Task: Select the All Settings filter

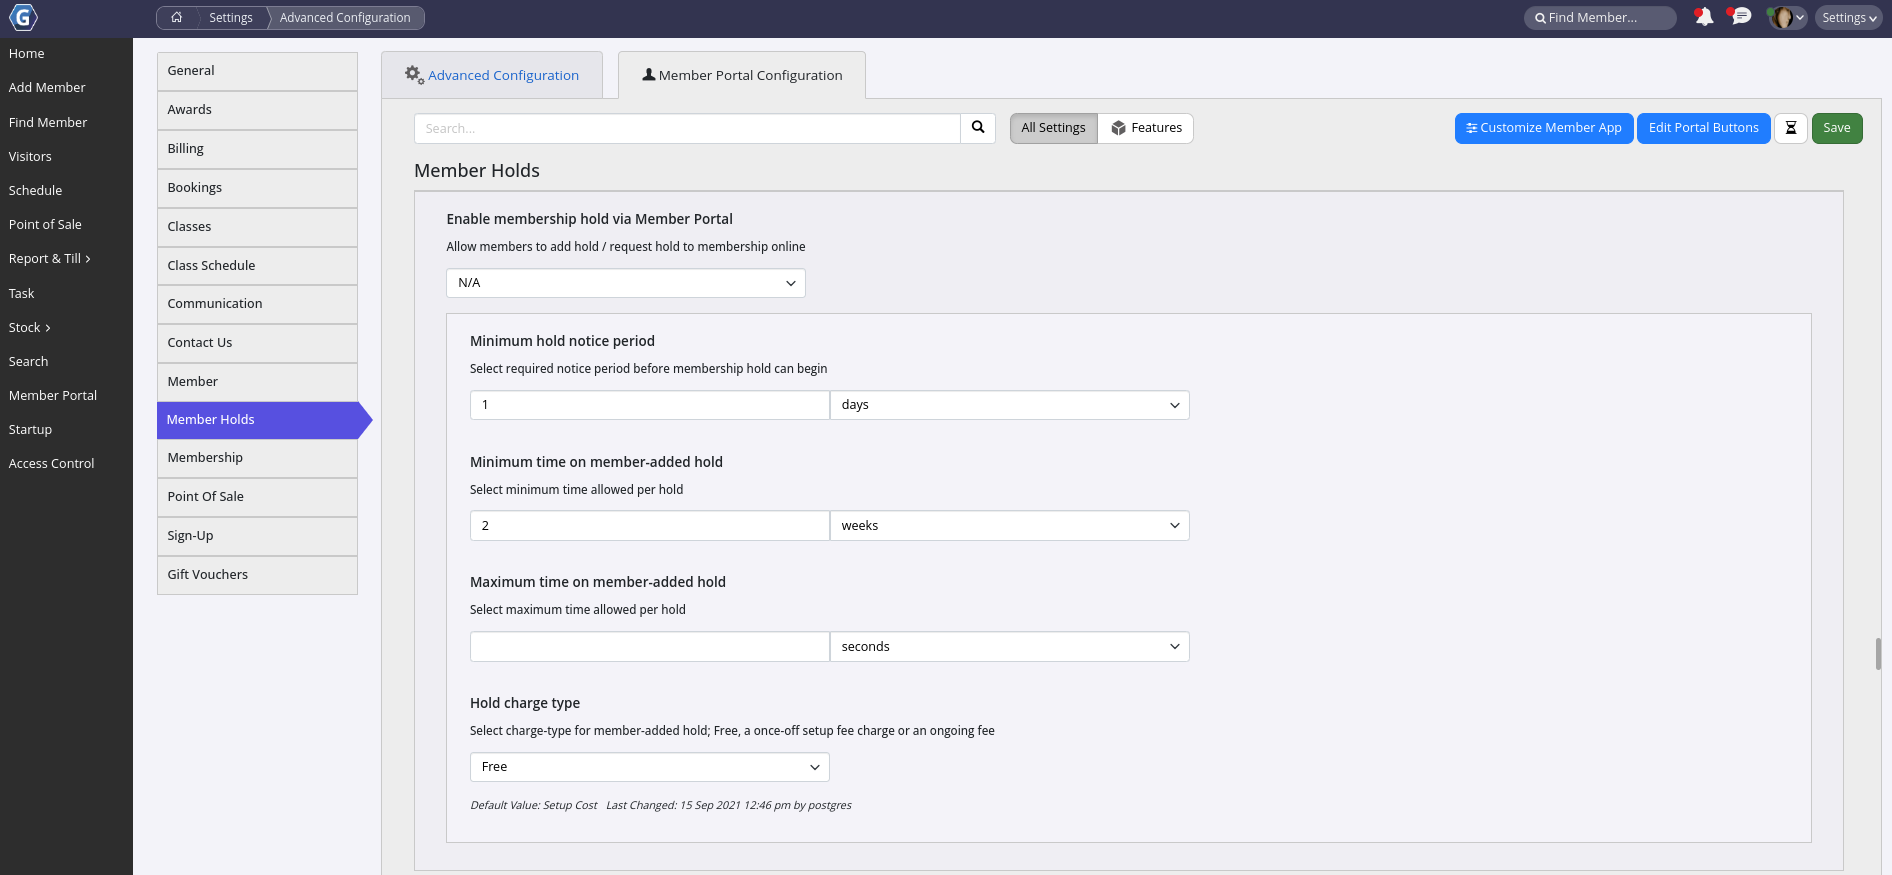Action: (1053, 128)
